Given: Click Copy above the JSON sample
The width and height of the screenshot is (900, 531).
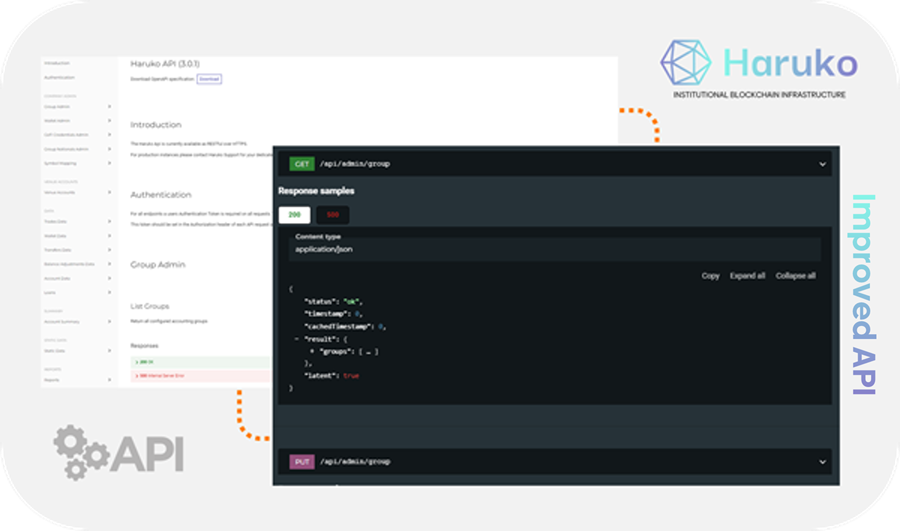Looking at the screenshot, I should tap(711, 276).
